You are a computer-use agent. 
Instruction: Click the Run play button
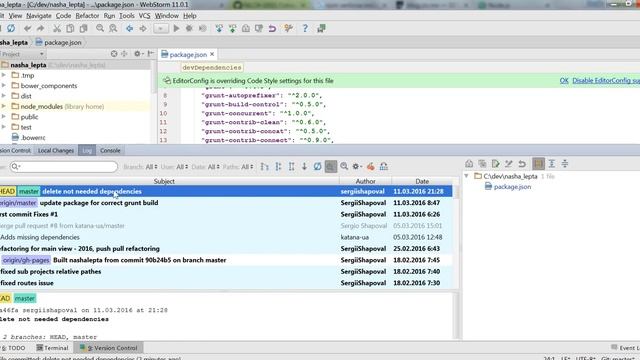point(176,29)
